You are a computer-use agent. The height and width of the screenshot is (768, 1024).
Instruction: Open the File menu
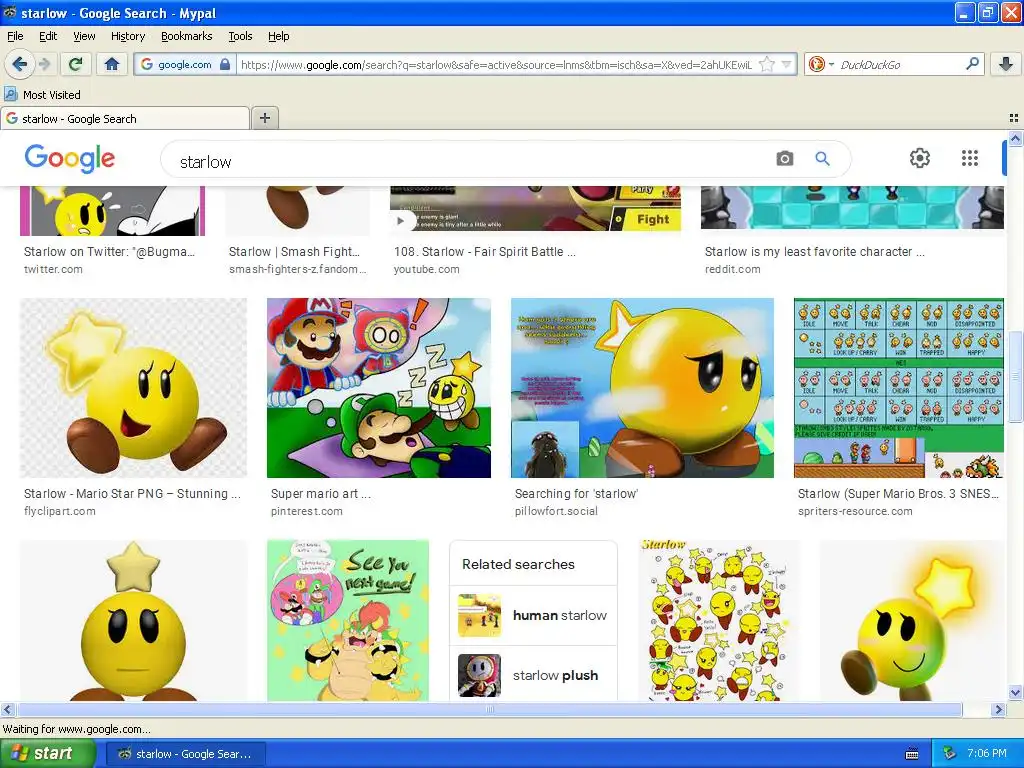point(15,36)
